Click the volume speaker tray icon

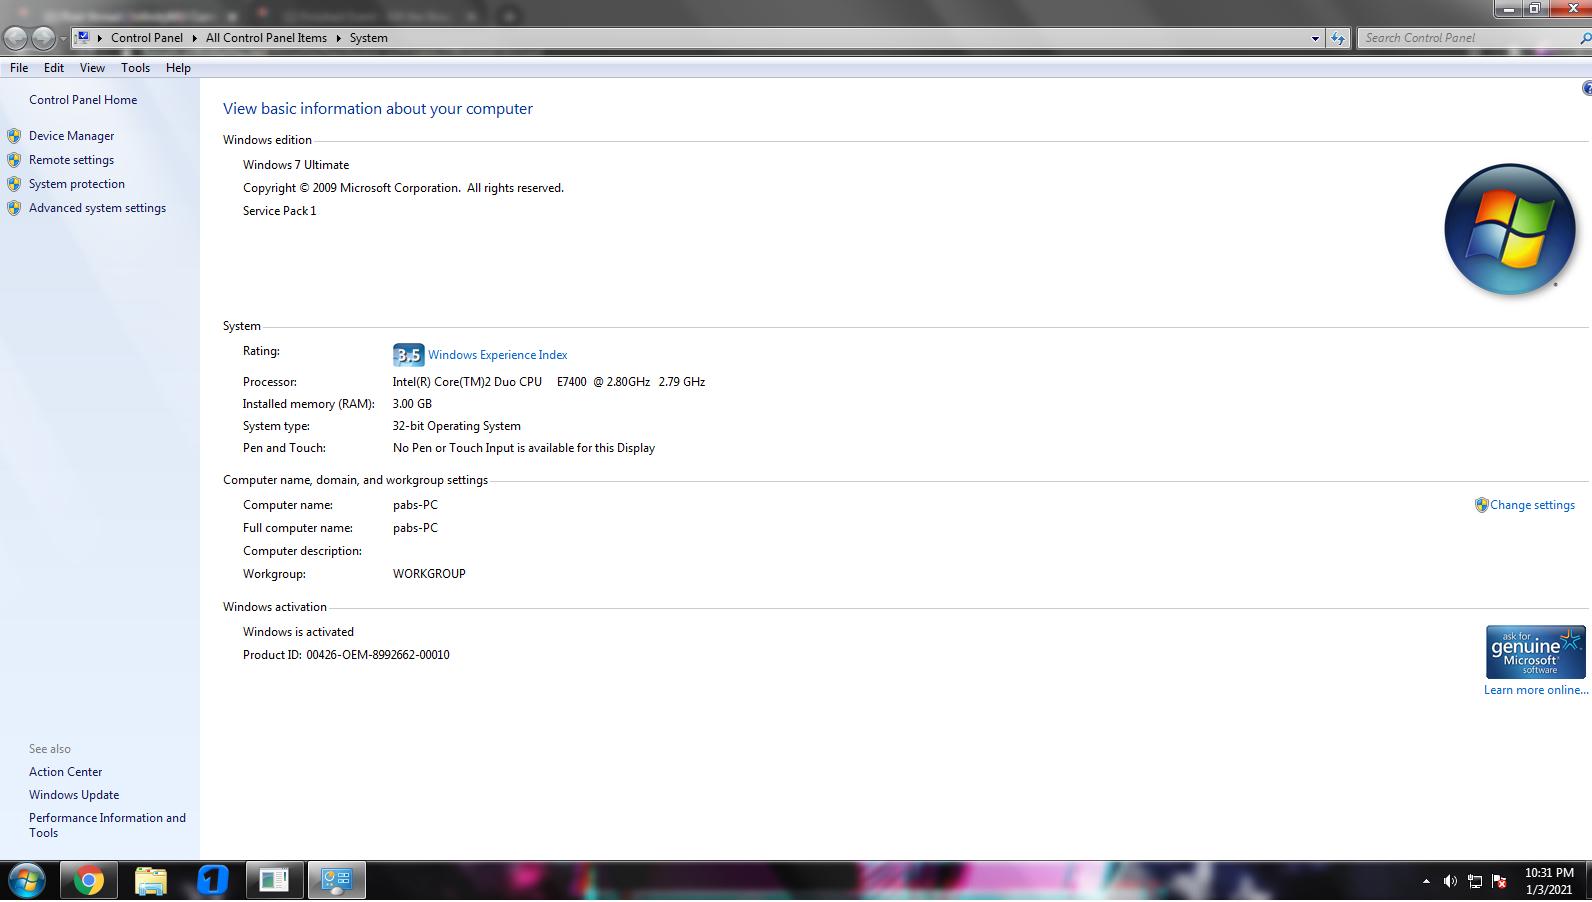(x=1450, y=881)
